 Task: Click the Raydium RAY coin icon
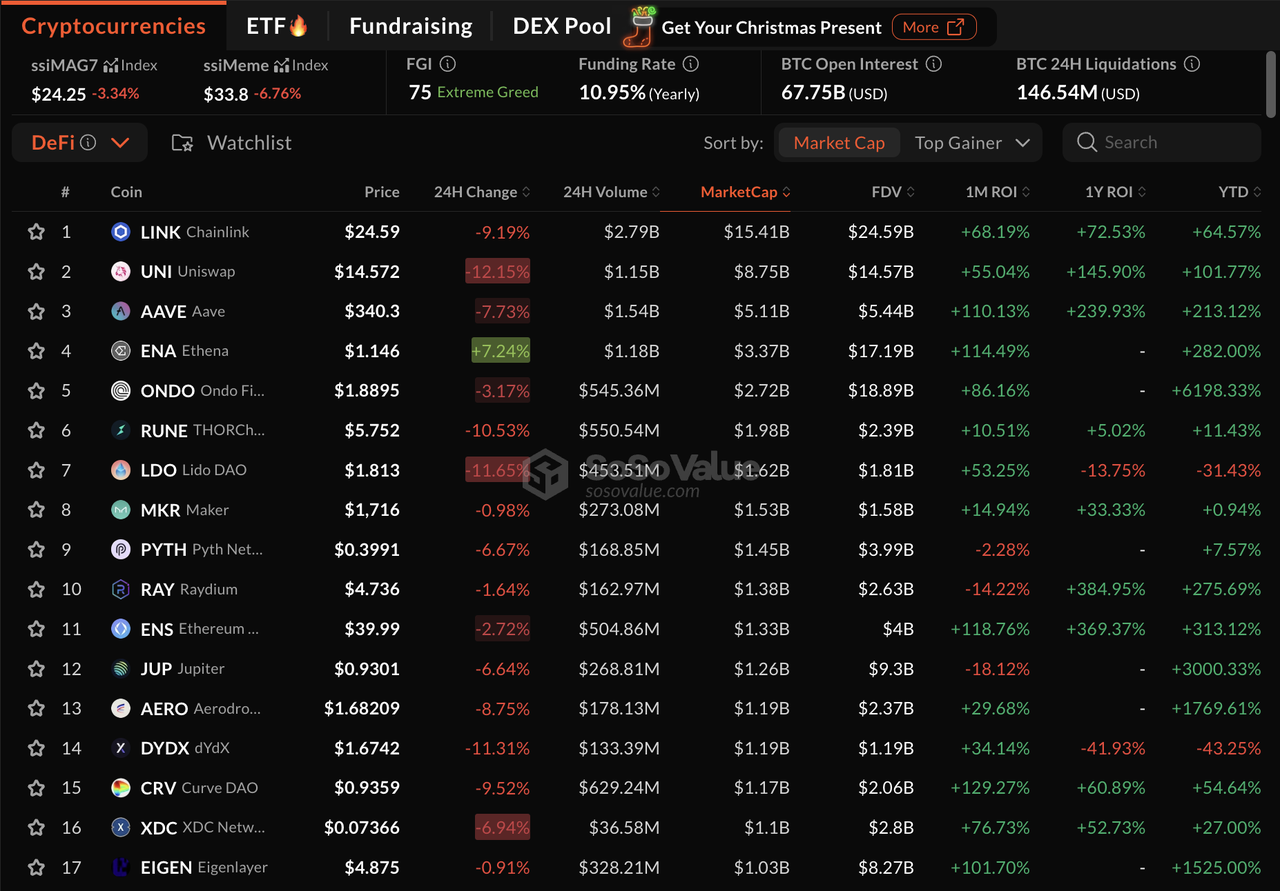(x=121, y=589)
